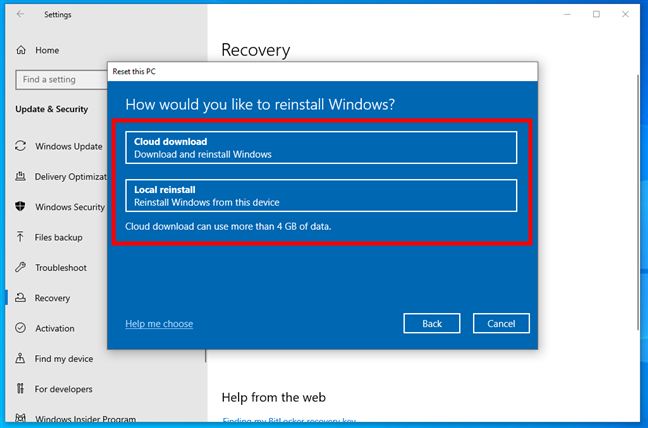
Task: Cancel the Reset this PC dialog
Action: pos(501,323)
